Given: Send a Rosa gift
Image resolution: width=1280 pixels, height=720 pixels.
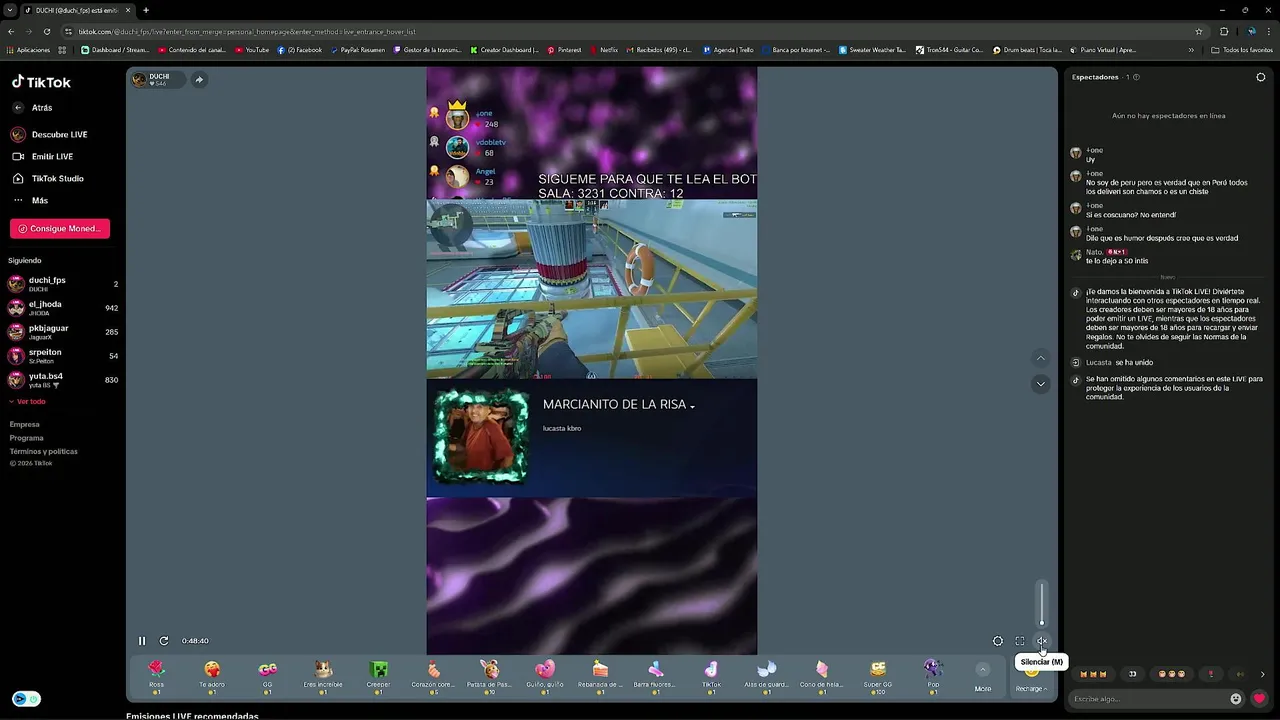Looking at the screenshot, I should click(156, 676).
